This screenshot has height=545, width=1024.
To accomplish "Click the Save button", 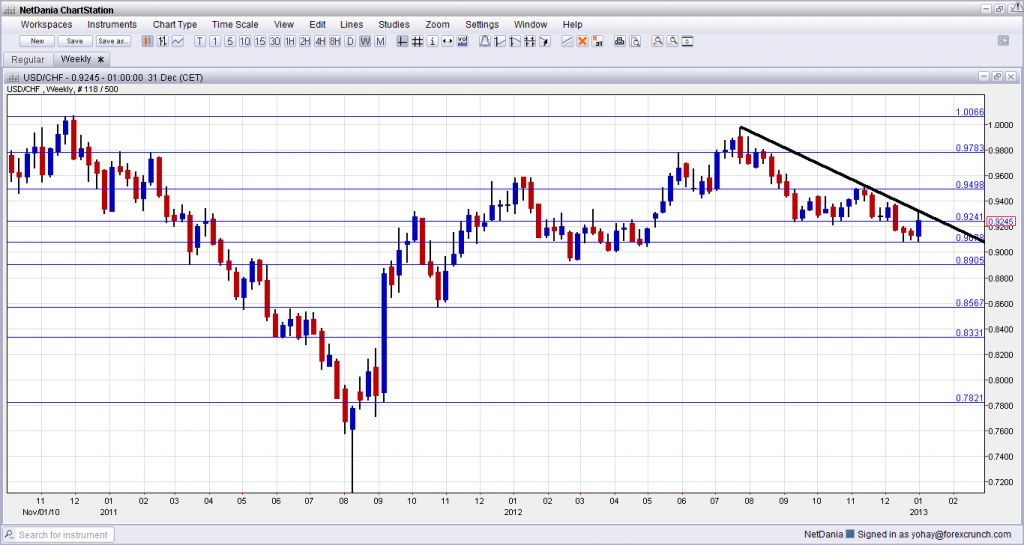I will pyautogui.click(x=75, y=41).
